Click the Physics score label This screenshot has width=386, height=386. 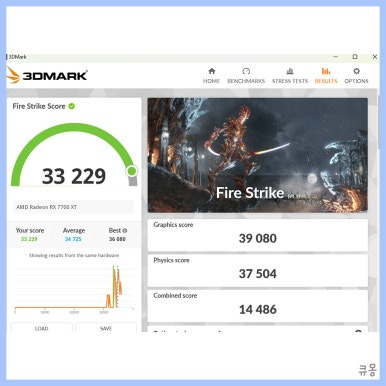(171, 260)
